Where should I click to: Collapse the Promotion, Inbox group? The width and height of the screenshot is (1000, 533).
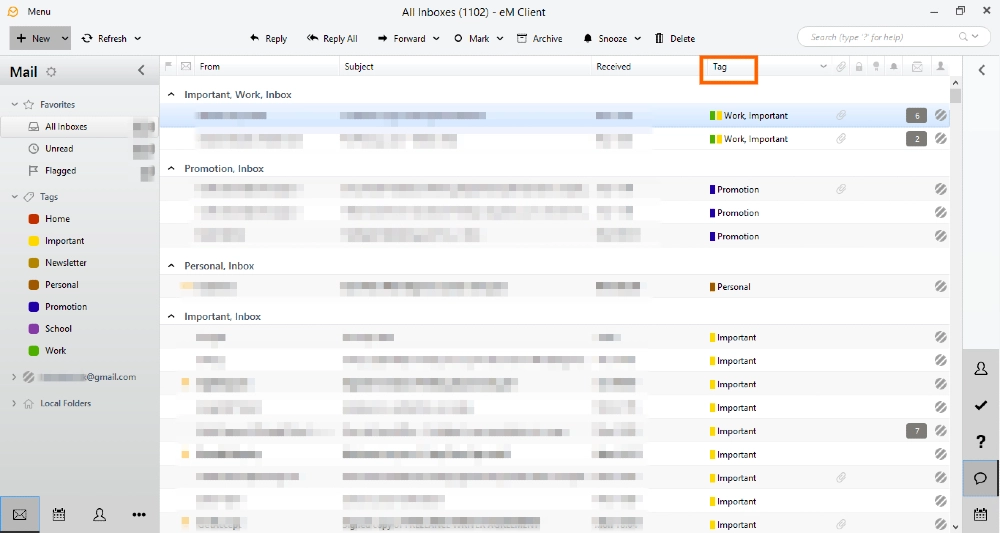click(171, 168)
